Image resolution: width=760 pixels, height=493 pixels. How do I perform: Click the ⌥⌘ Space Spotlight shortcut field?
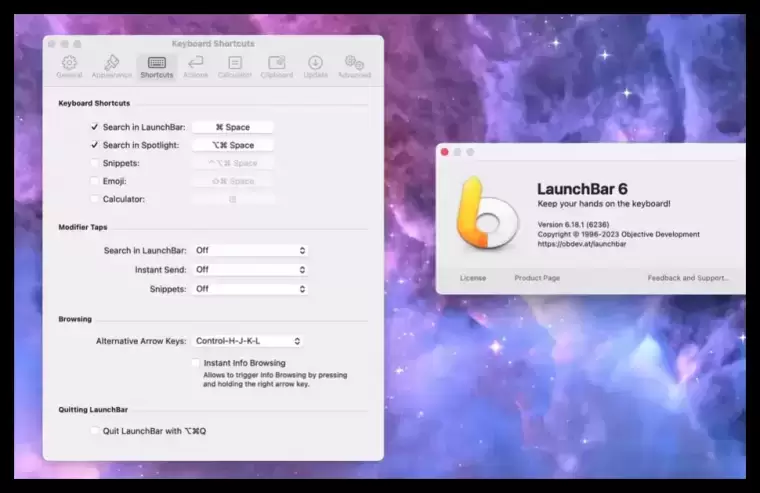coord(233,145)
